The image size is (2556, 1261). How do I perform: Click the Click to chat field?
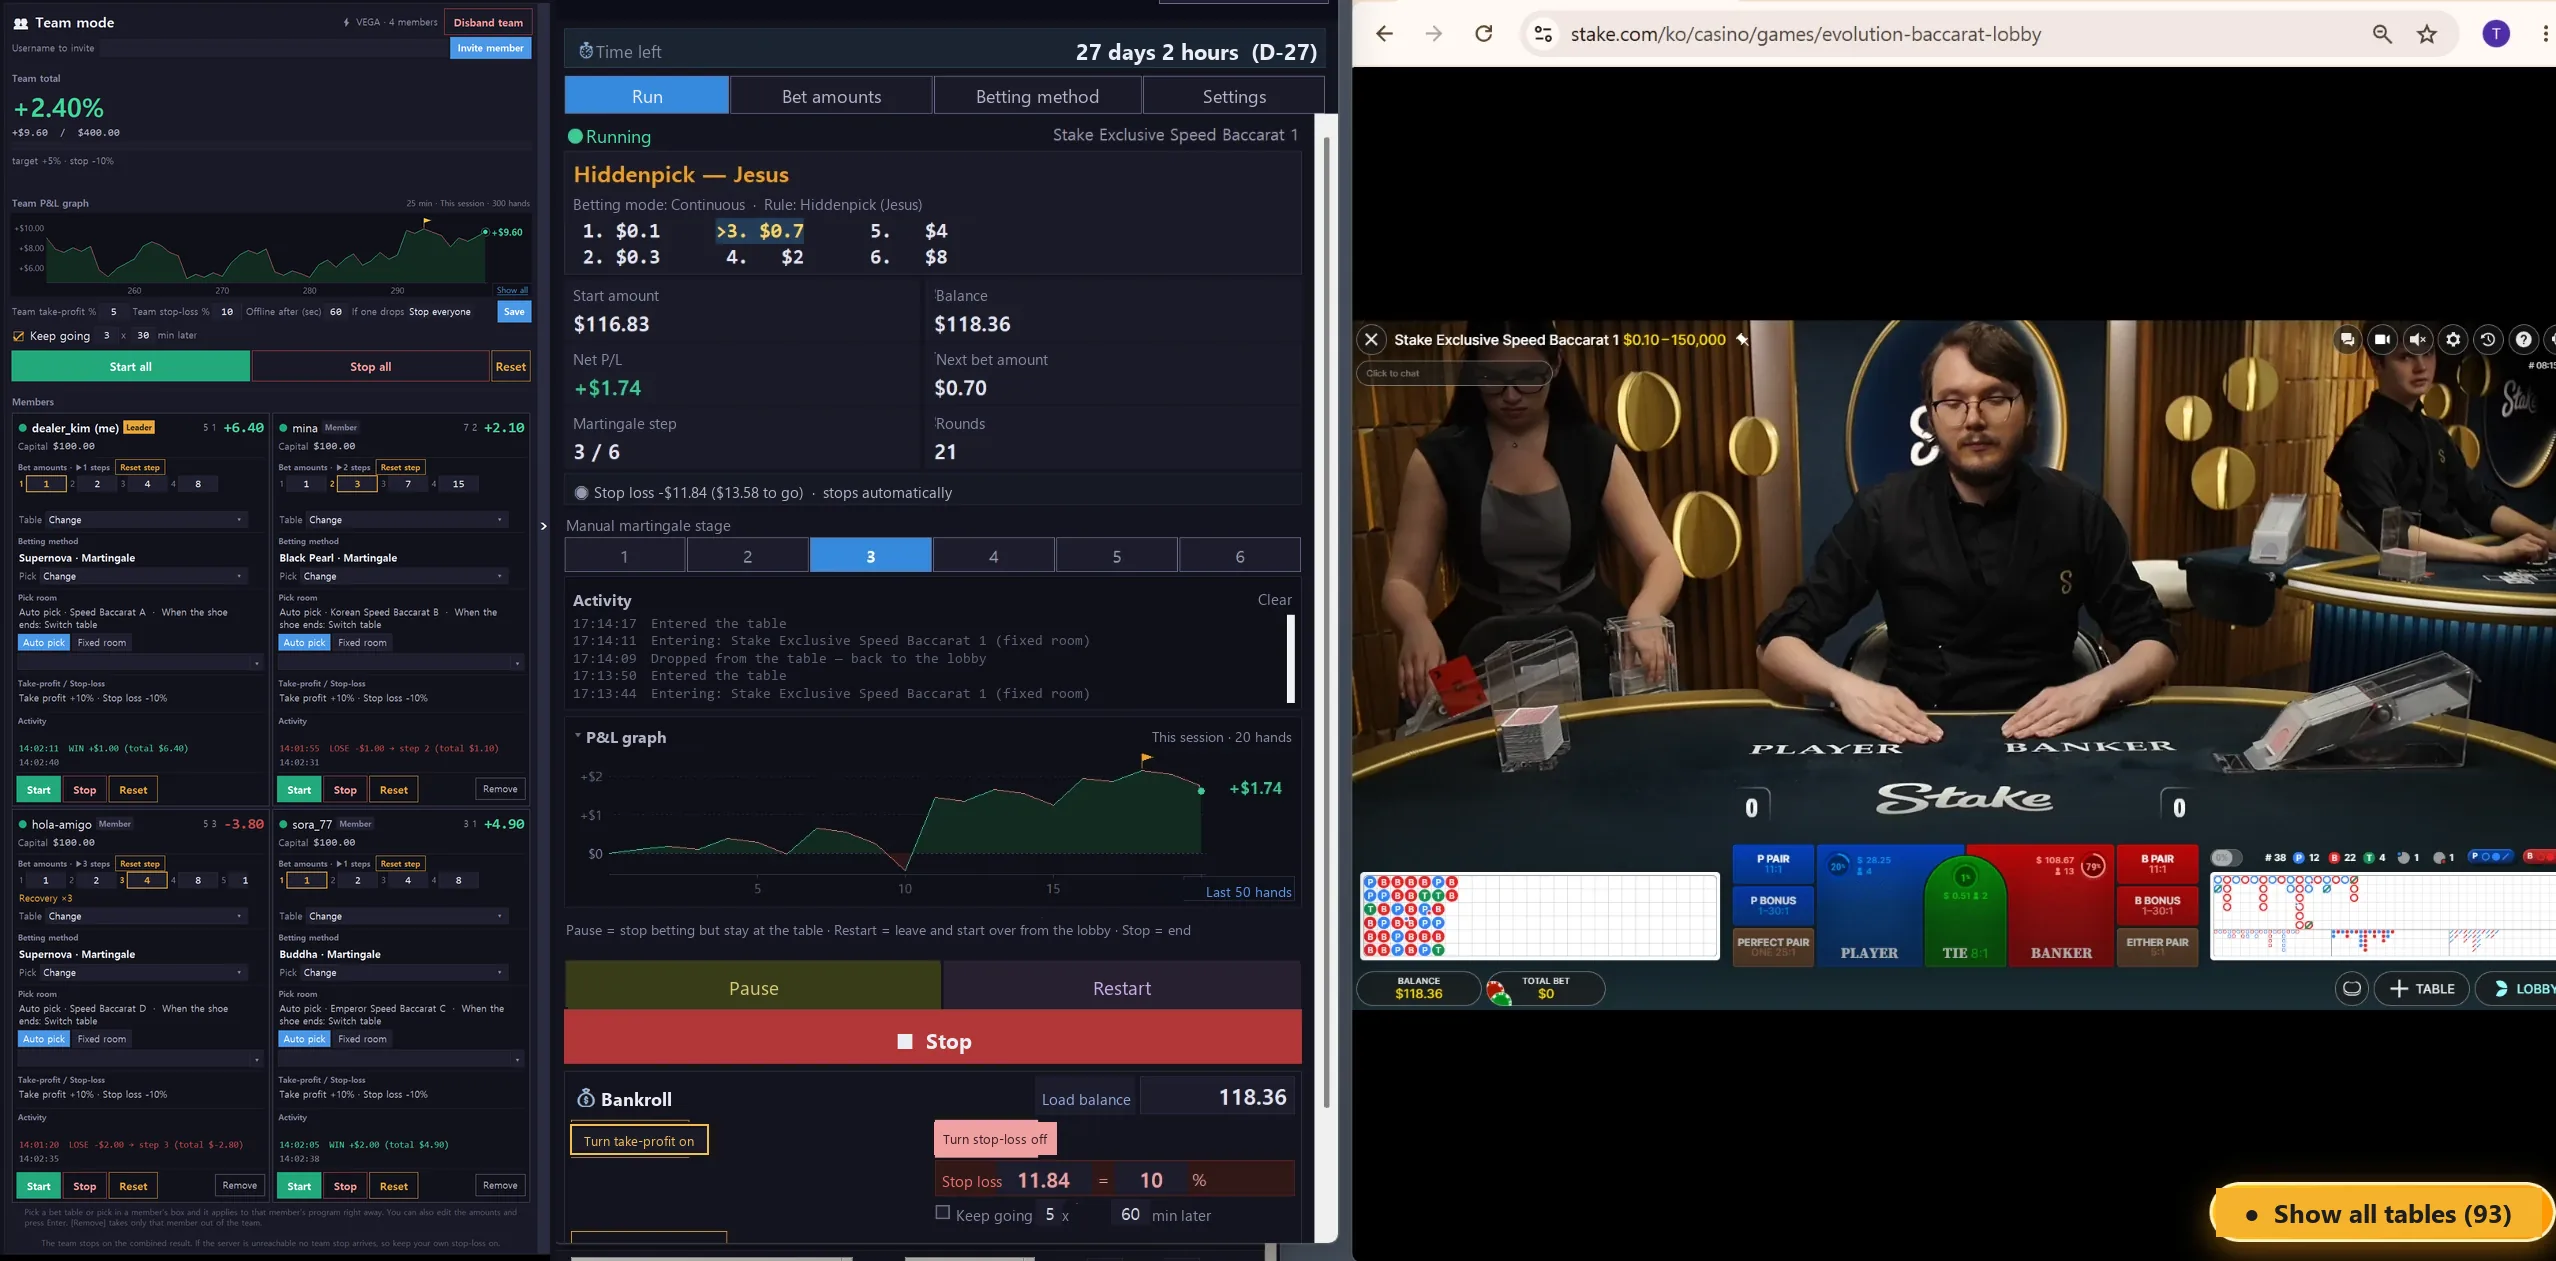[x=1454, y=373]
